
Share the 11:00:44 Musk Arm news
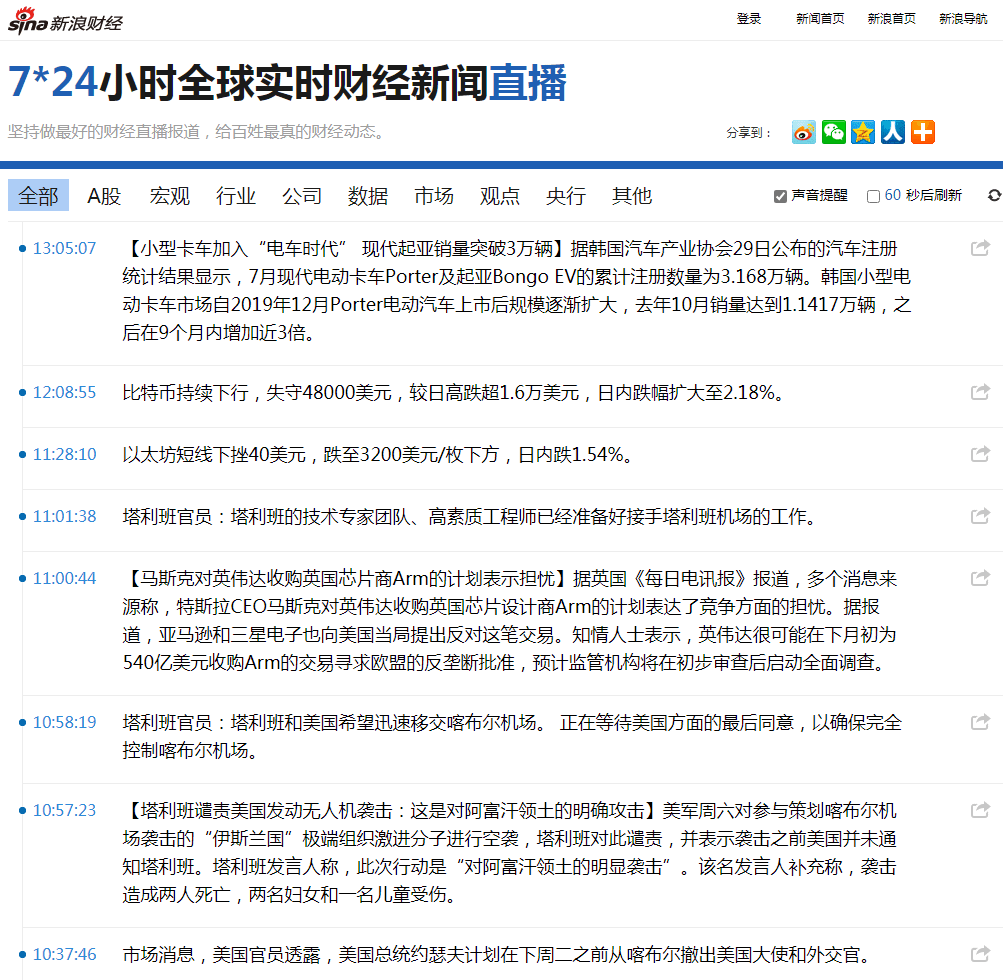(980, 578)
